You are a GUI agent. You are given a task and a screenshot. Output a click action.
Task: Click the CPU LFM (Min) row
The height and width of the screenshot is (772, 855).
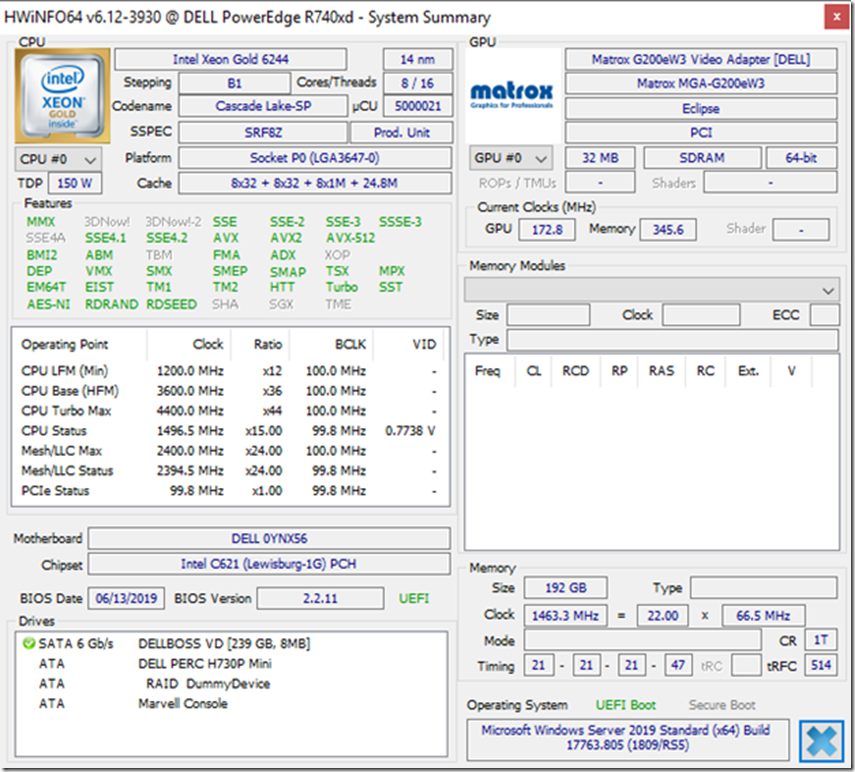pyautogui.click(x=230, y=371)
